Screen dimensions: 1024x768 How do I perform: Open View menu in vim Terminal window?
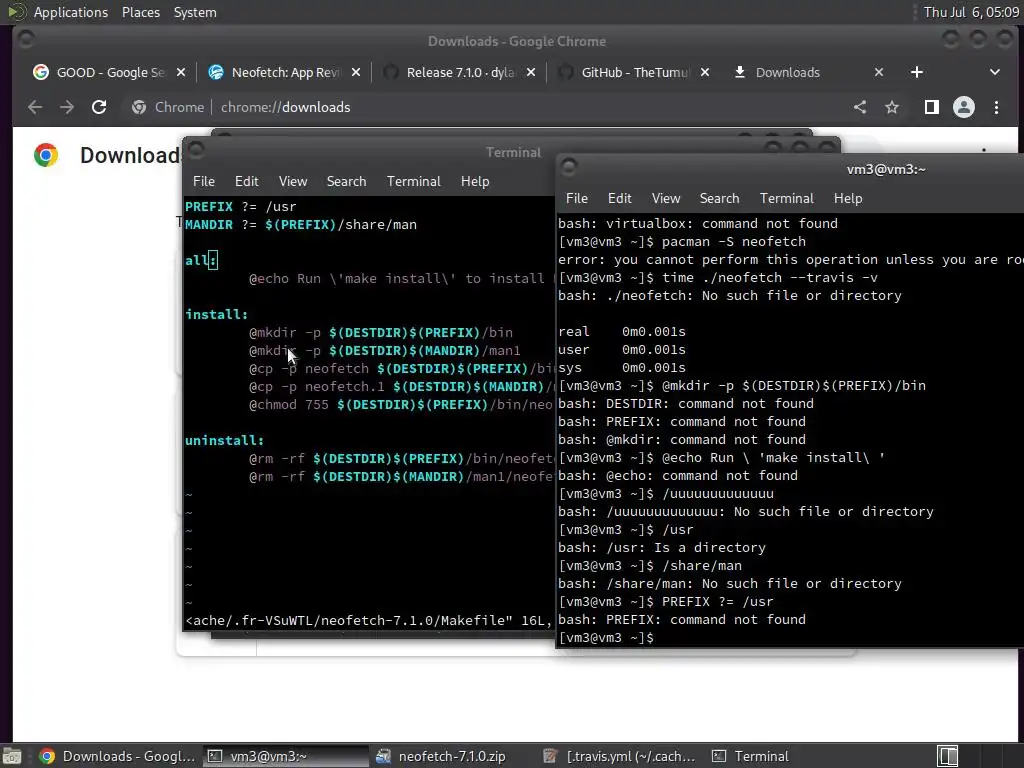[x=293, y=182]
